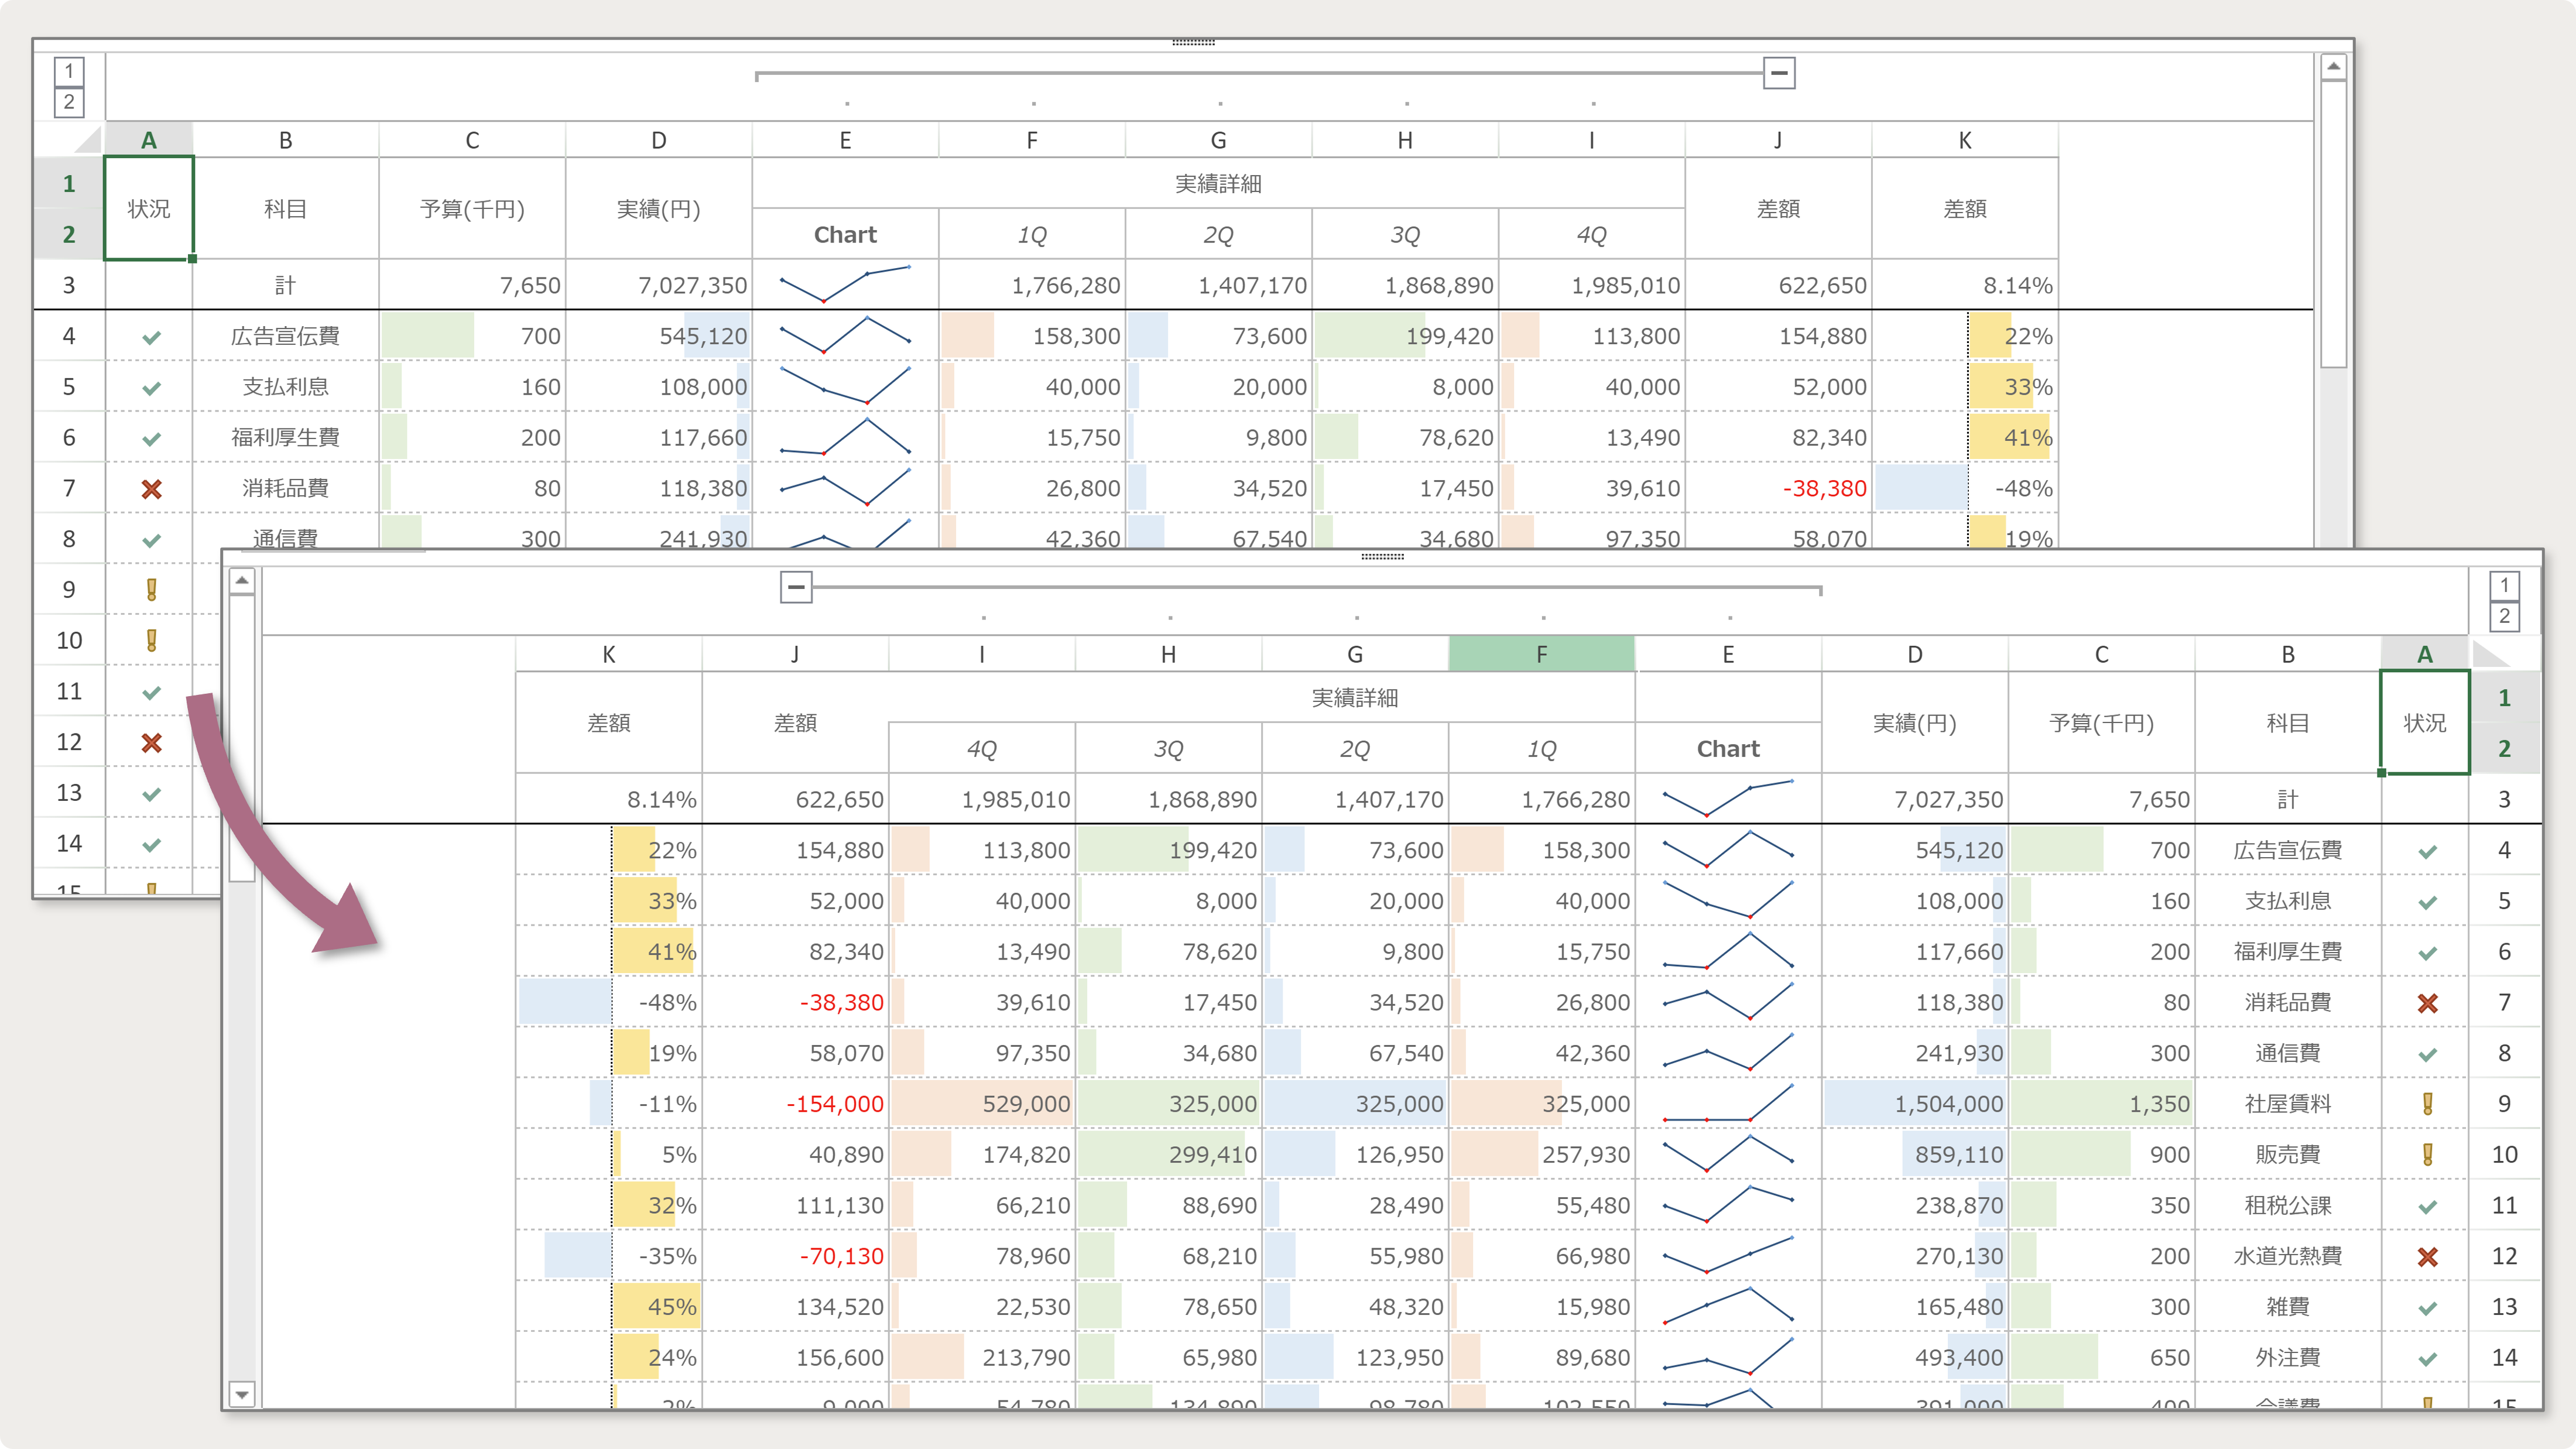Viewport: 2576px width, 1449px height.
Task: Select cell -154,000 in front sheet
Action: [x=796, y=1104]
